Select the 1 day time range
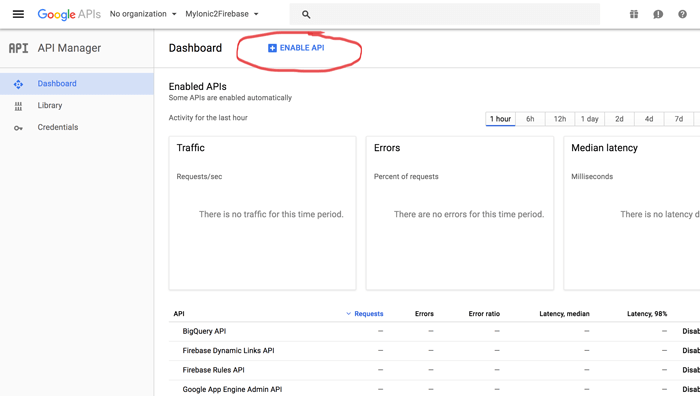 click(x=590, y=119)
